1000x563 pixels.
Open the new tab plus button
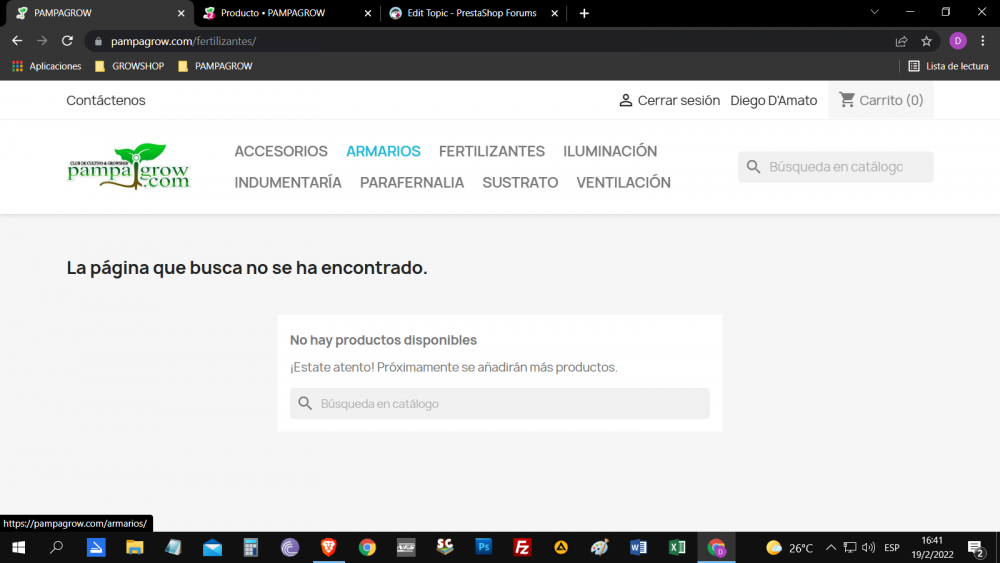584,13
